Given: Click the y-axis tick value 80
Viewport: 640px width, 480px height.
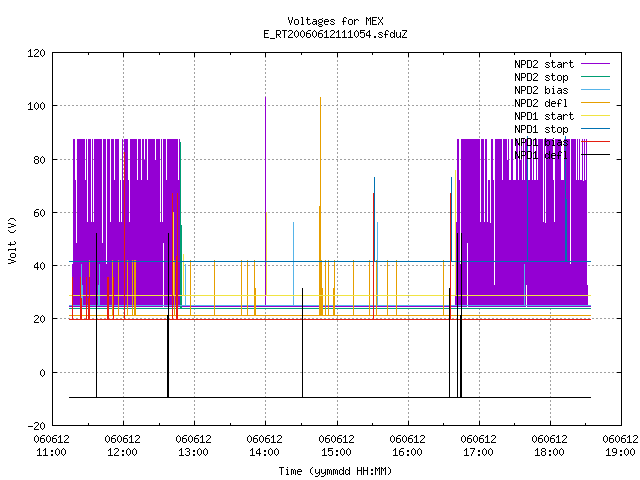Looking at the screenshot, I should 40,160.
